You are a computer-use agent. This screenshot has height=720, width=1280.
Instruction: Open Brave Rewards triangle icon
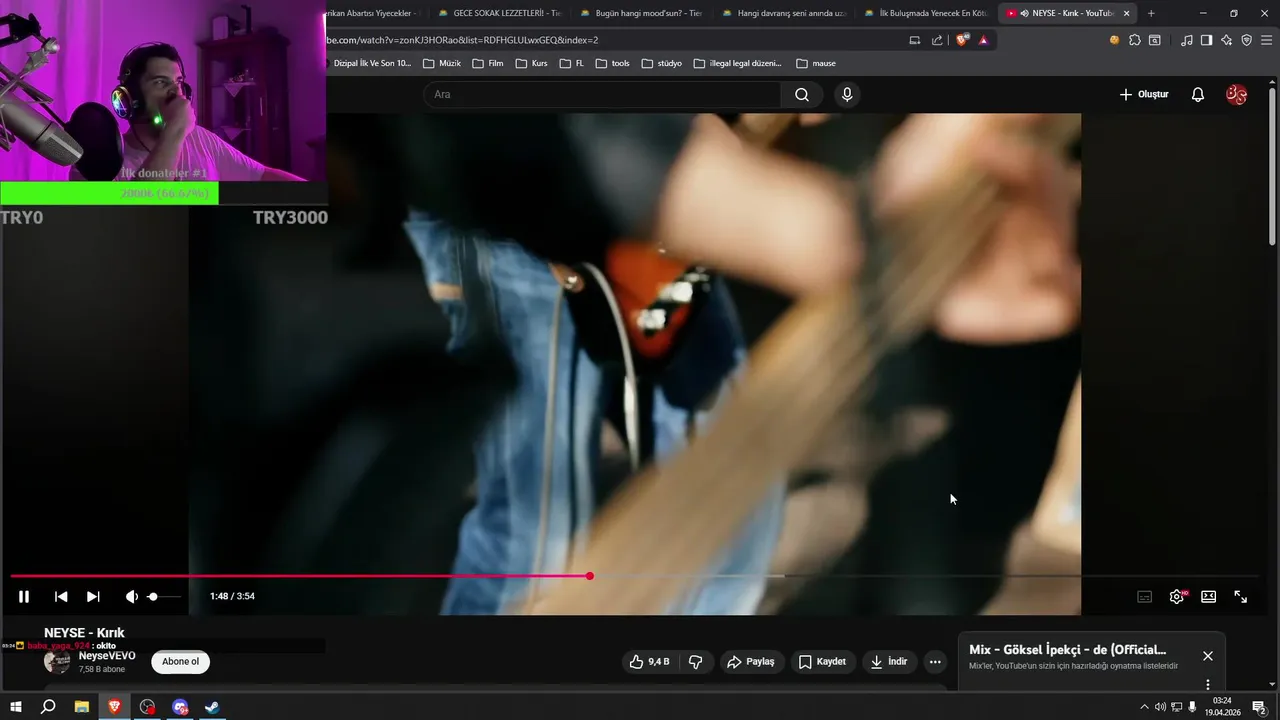pos(984,40)
